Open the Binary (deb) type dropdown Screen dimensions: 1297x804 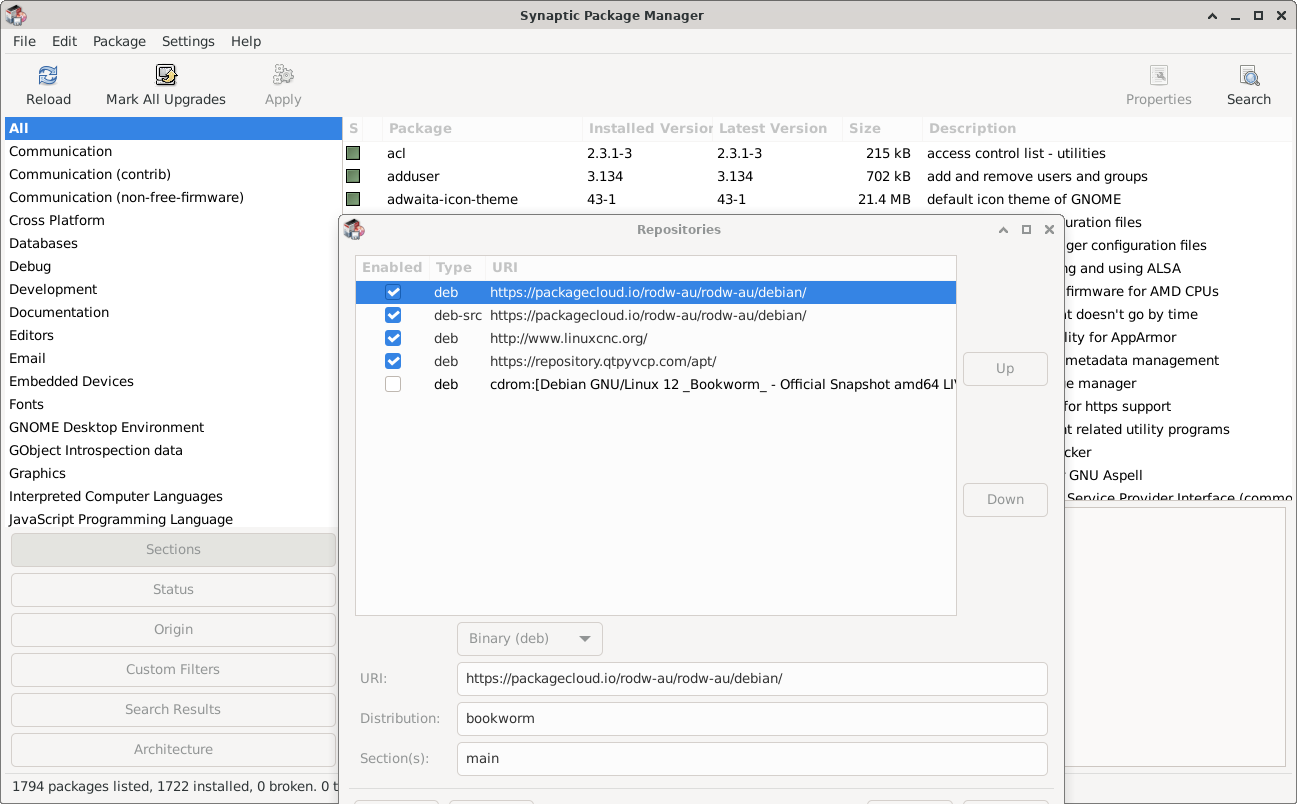pyautogui.click(x=530, y=638)
